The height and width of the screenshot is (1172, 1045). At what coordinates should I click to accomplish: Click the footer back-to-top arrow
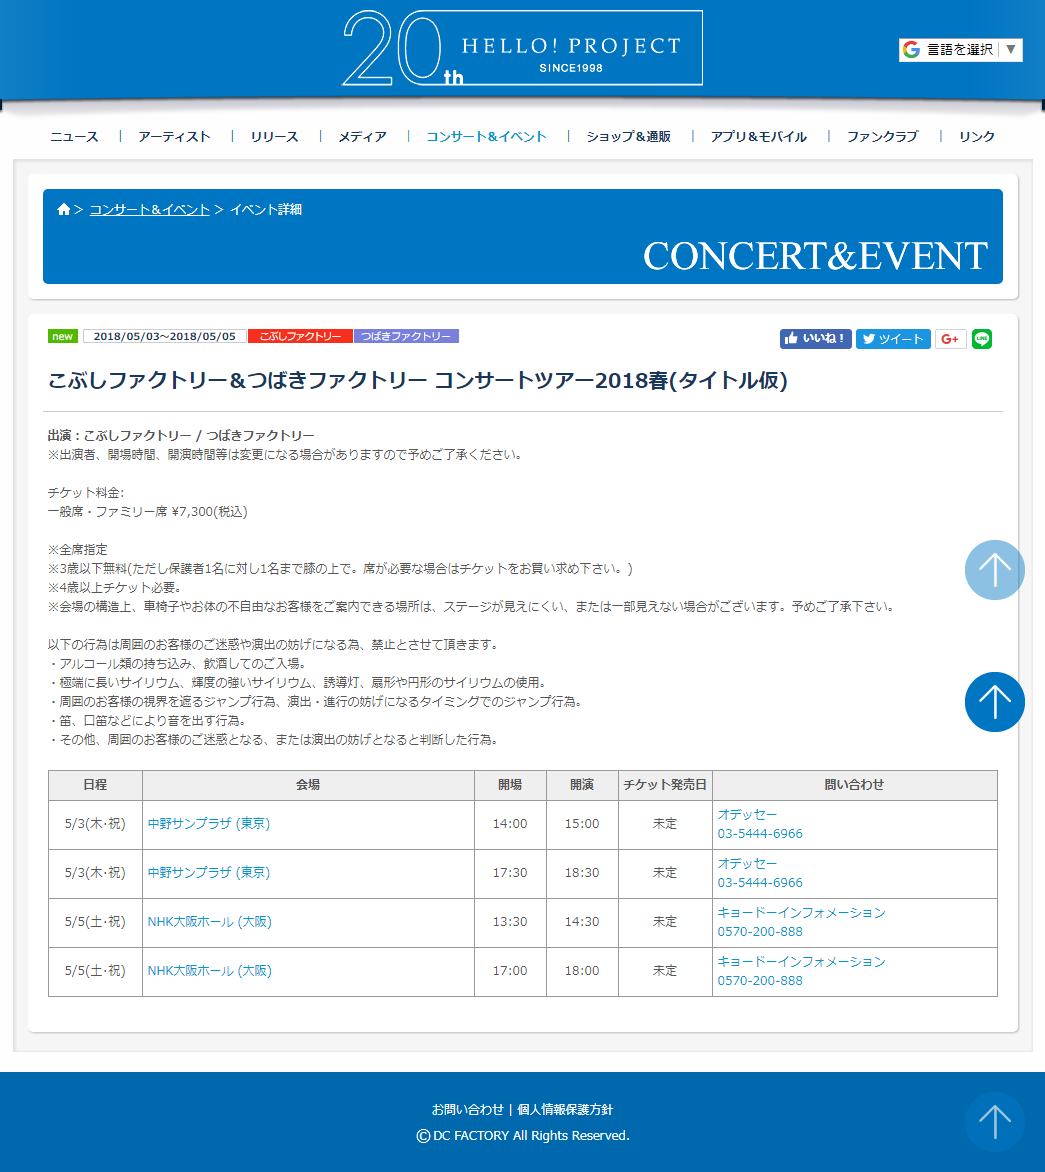tap(995, 1122)
